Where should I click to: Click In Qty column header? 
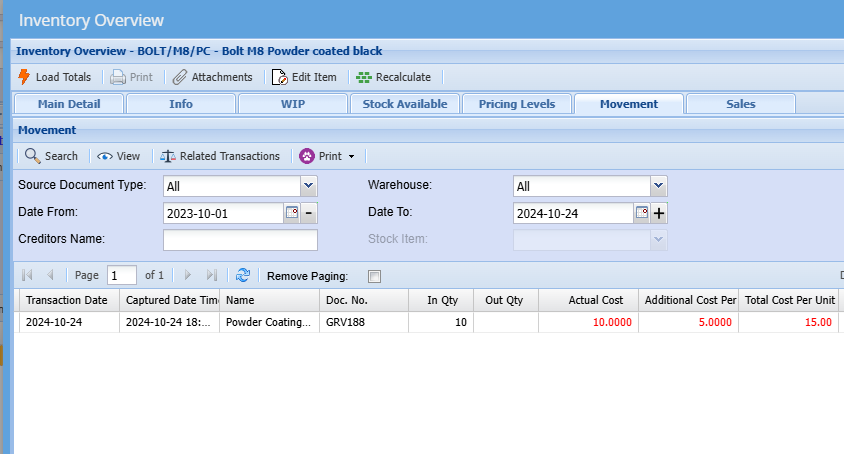point(441,300)
